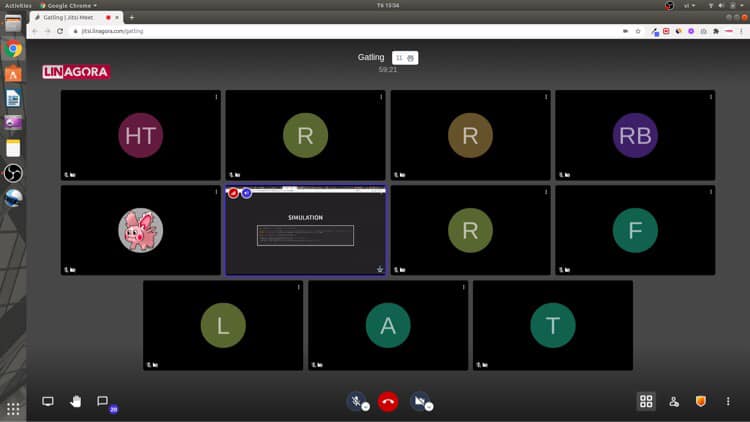Unmute the microphone
This screenshot has width=750, height=422.
pos(356,401)
